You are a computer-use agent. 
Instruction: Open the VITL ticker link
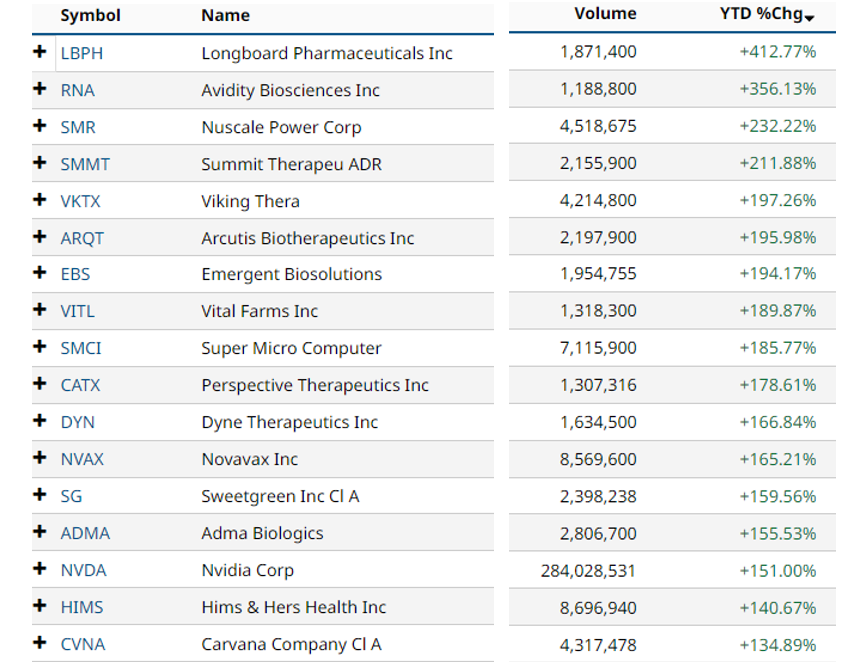[x=77, y=311]
